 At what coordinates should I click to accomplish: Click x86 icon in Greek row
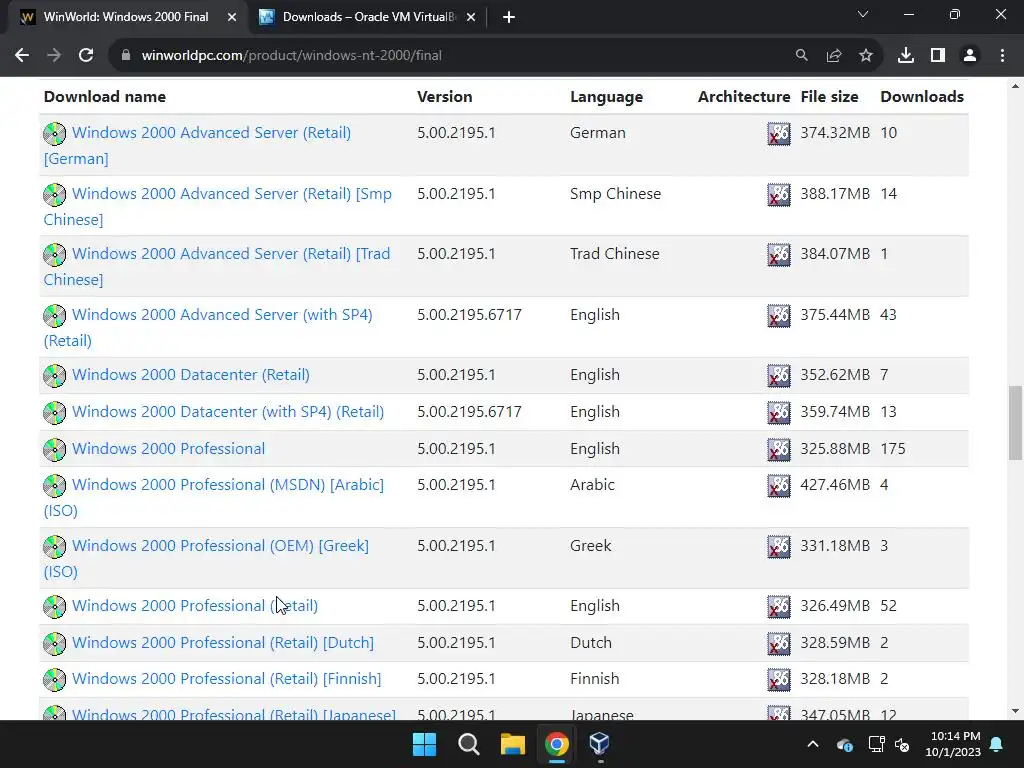[x=778, y=547]
